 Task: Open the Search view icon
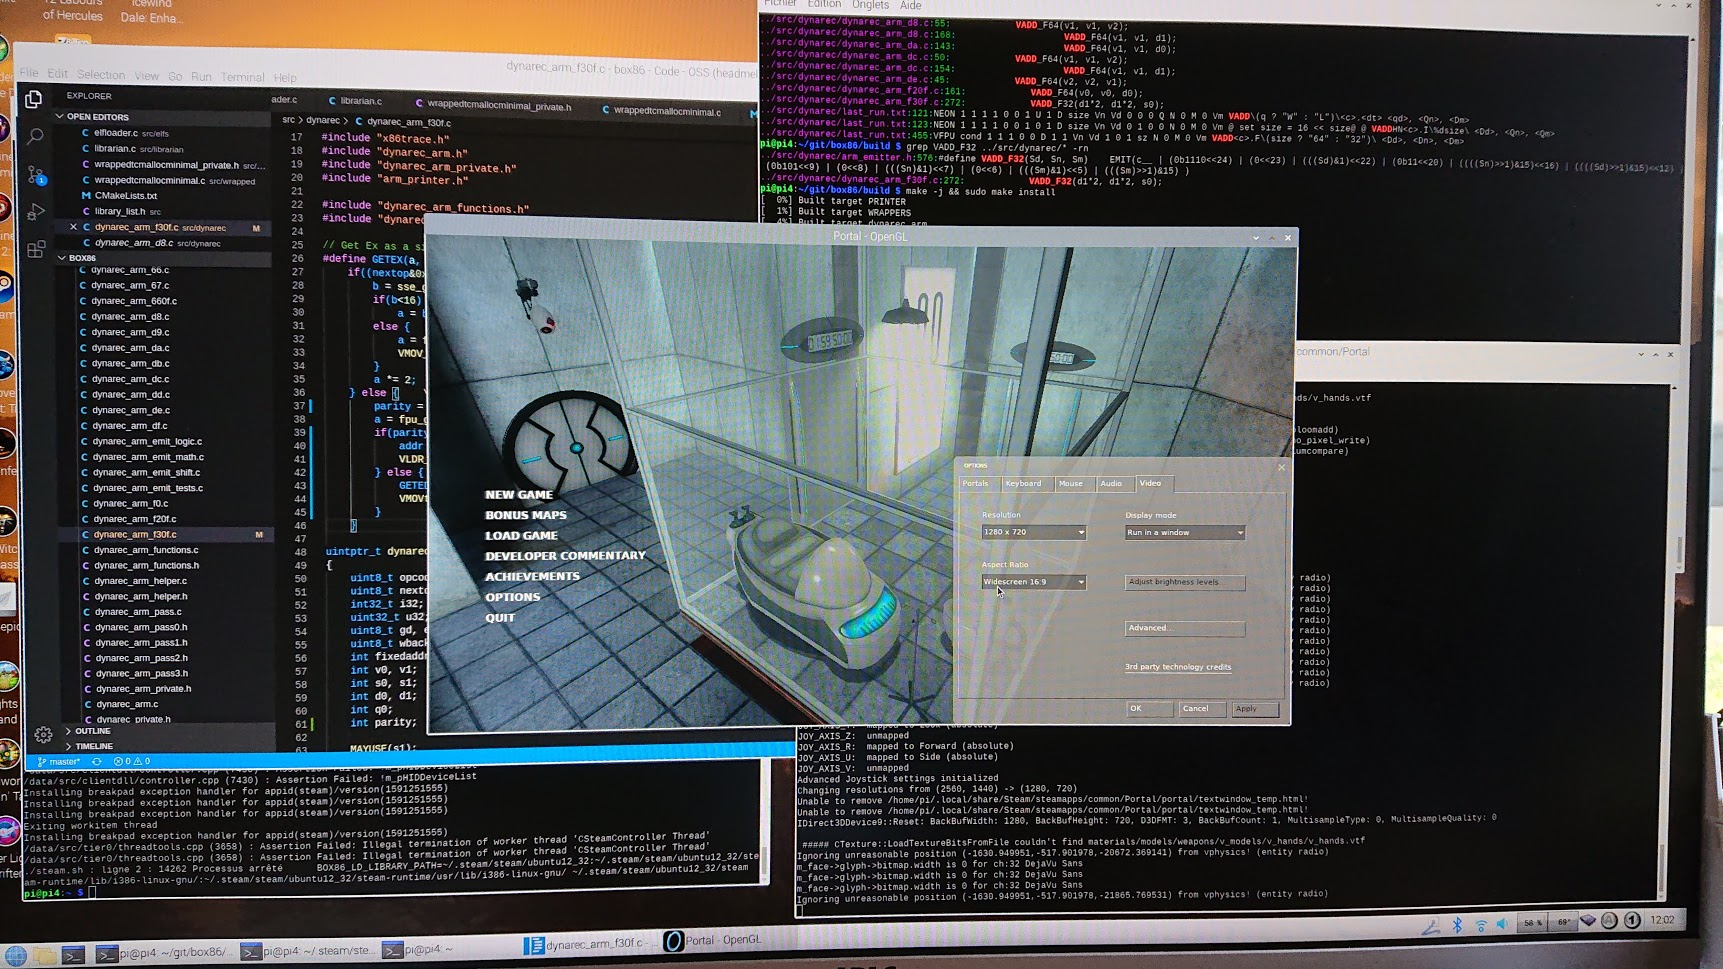click(x=35, y=136)
